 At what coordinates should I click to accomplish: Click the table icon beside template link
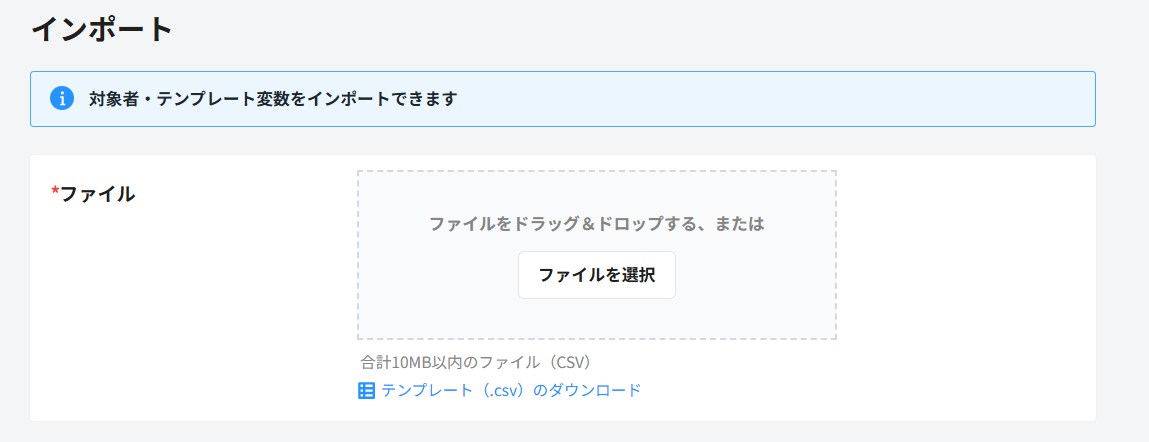click(x=366, y=391)
